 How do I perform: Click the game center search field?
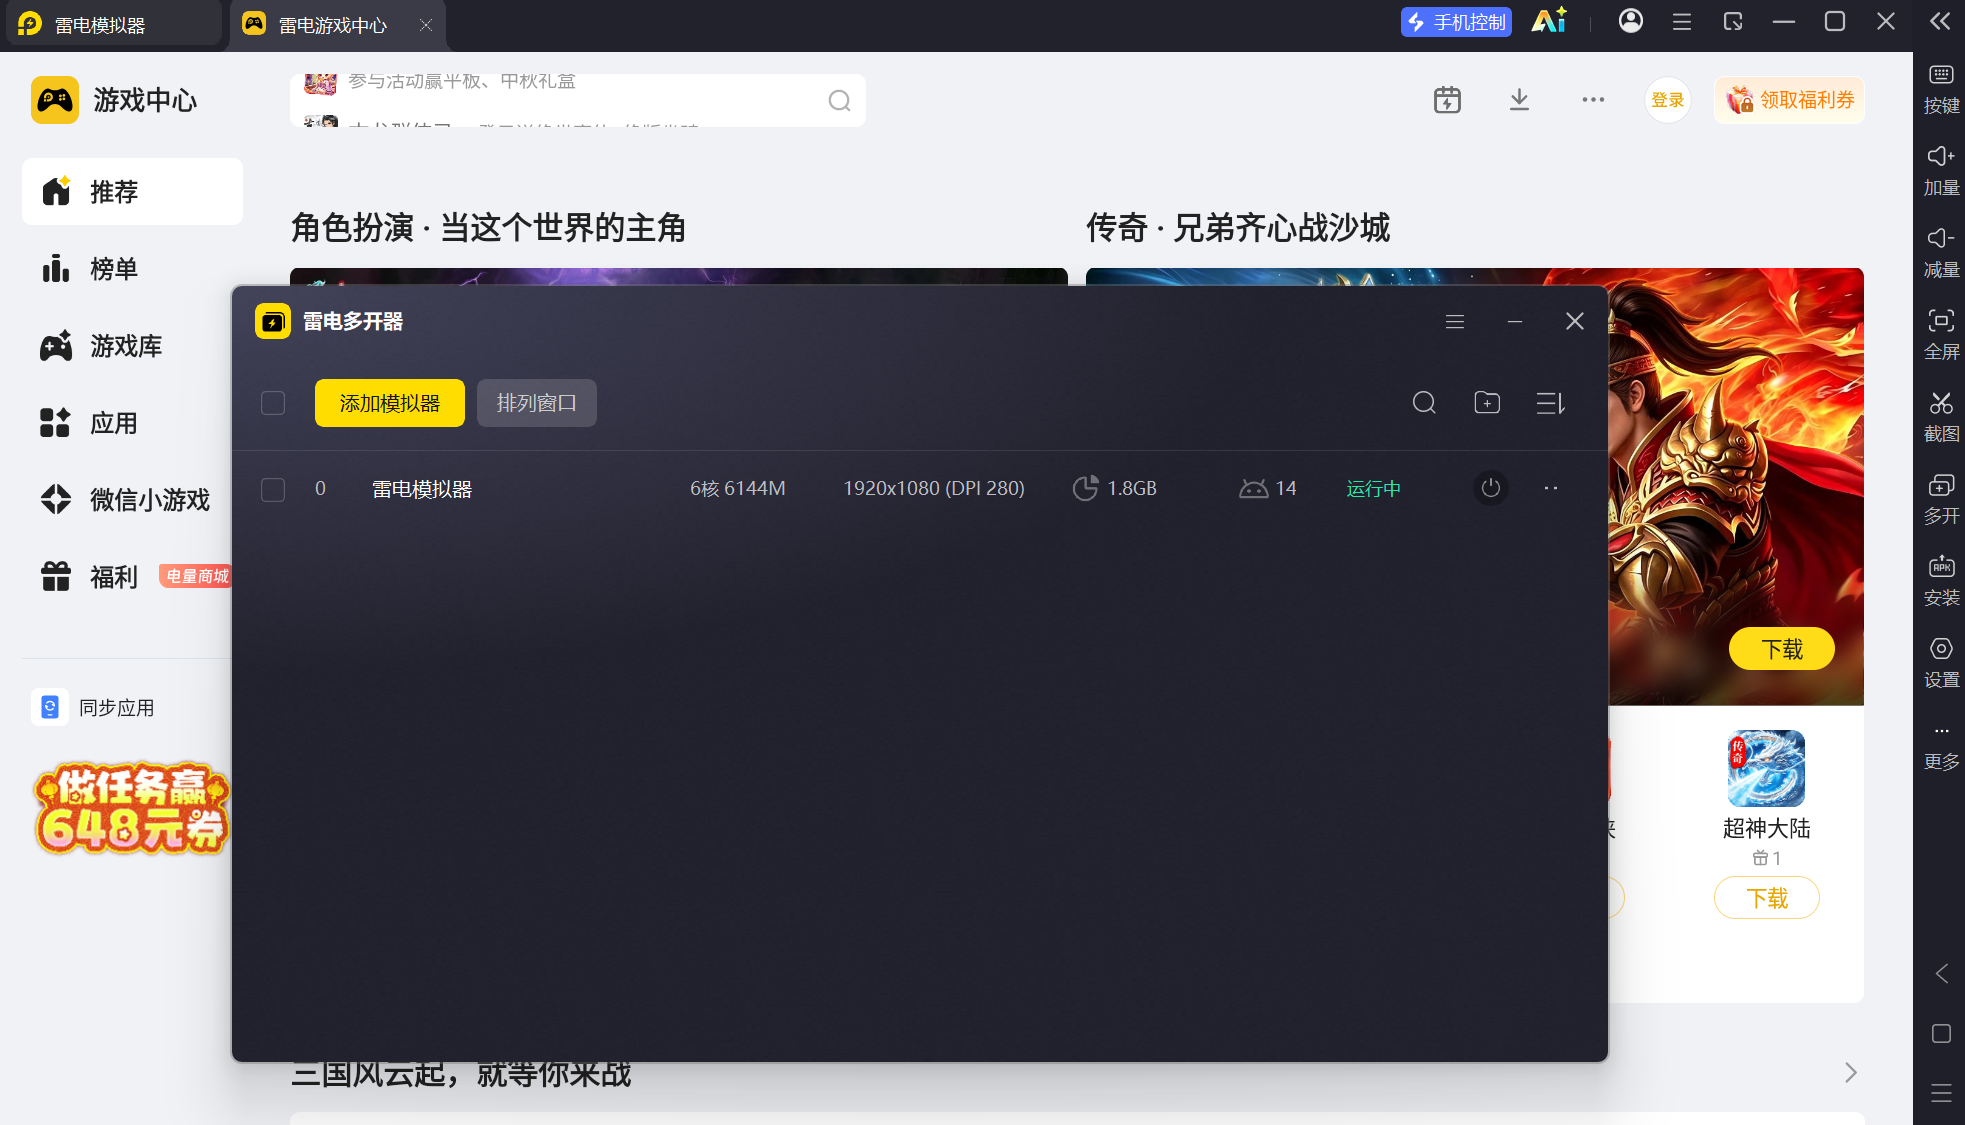(578, 100)
